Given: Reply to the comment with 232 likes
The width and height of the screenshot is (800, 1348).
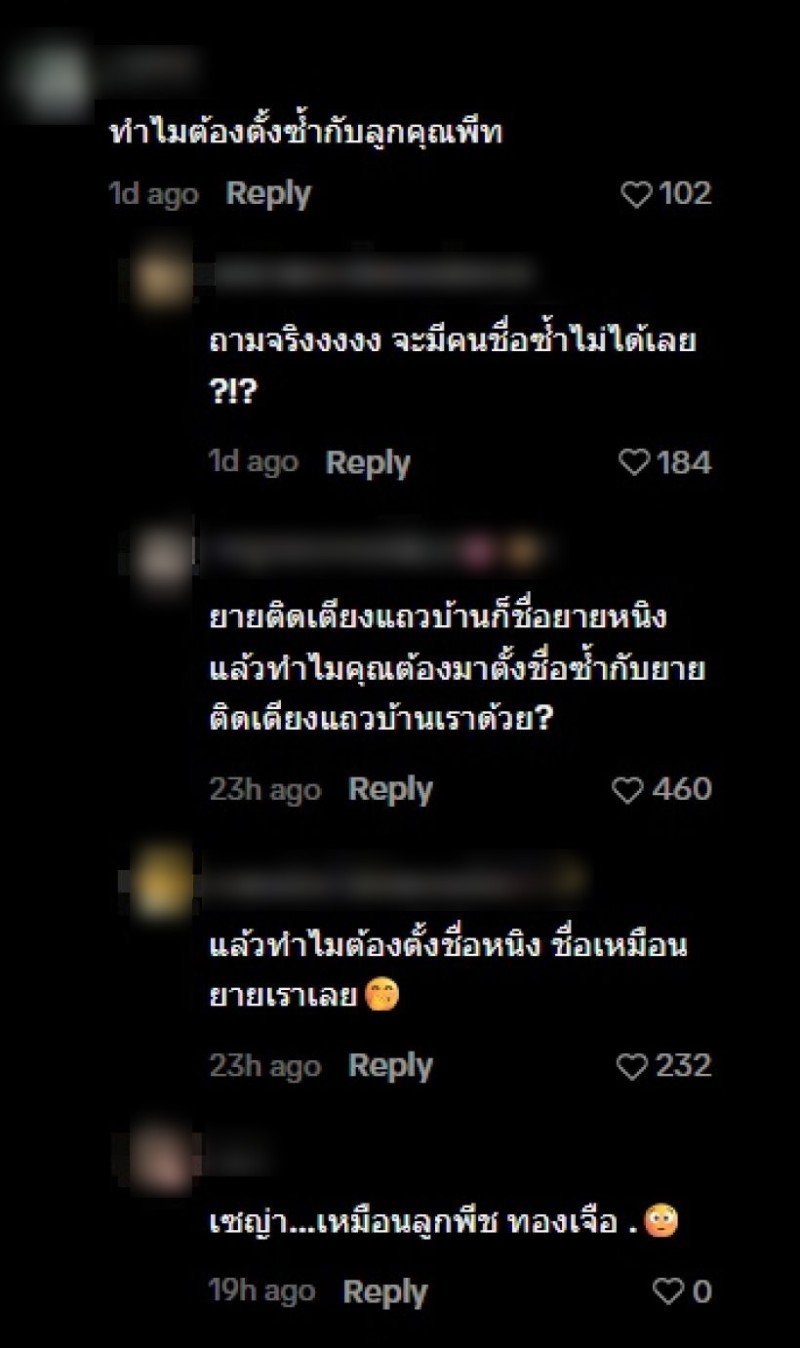Looking at the screenshot, I should pyautogui.click(x=390, y=1066).
